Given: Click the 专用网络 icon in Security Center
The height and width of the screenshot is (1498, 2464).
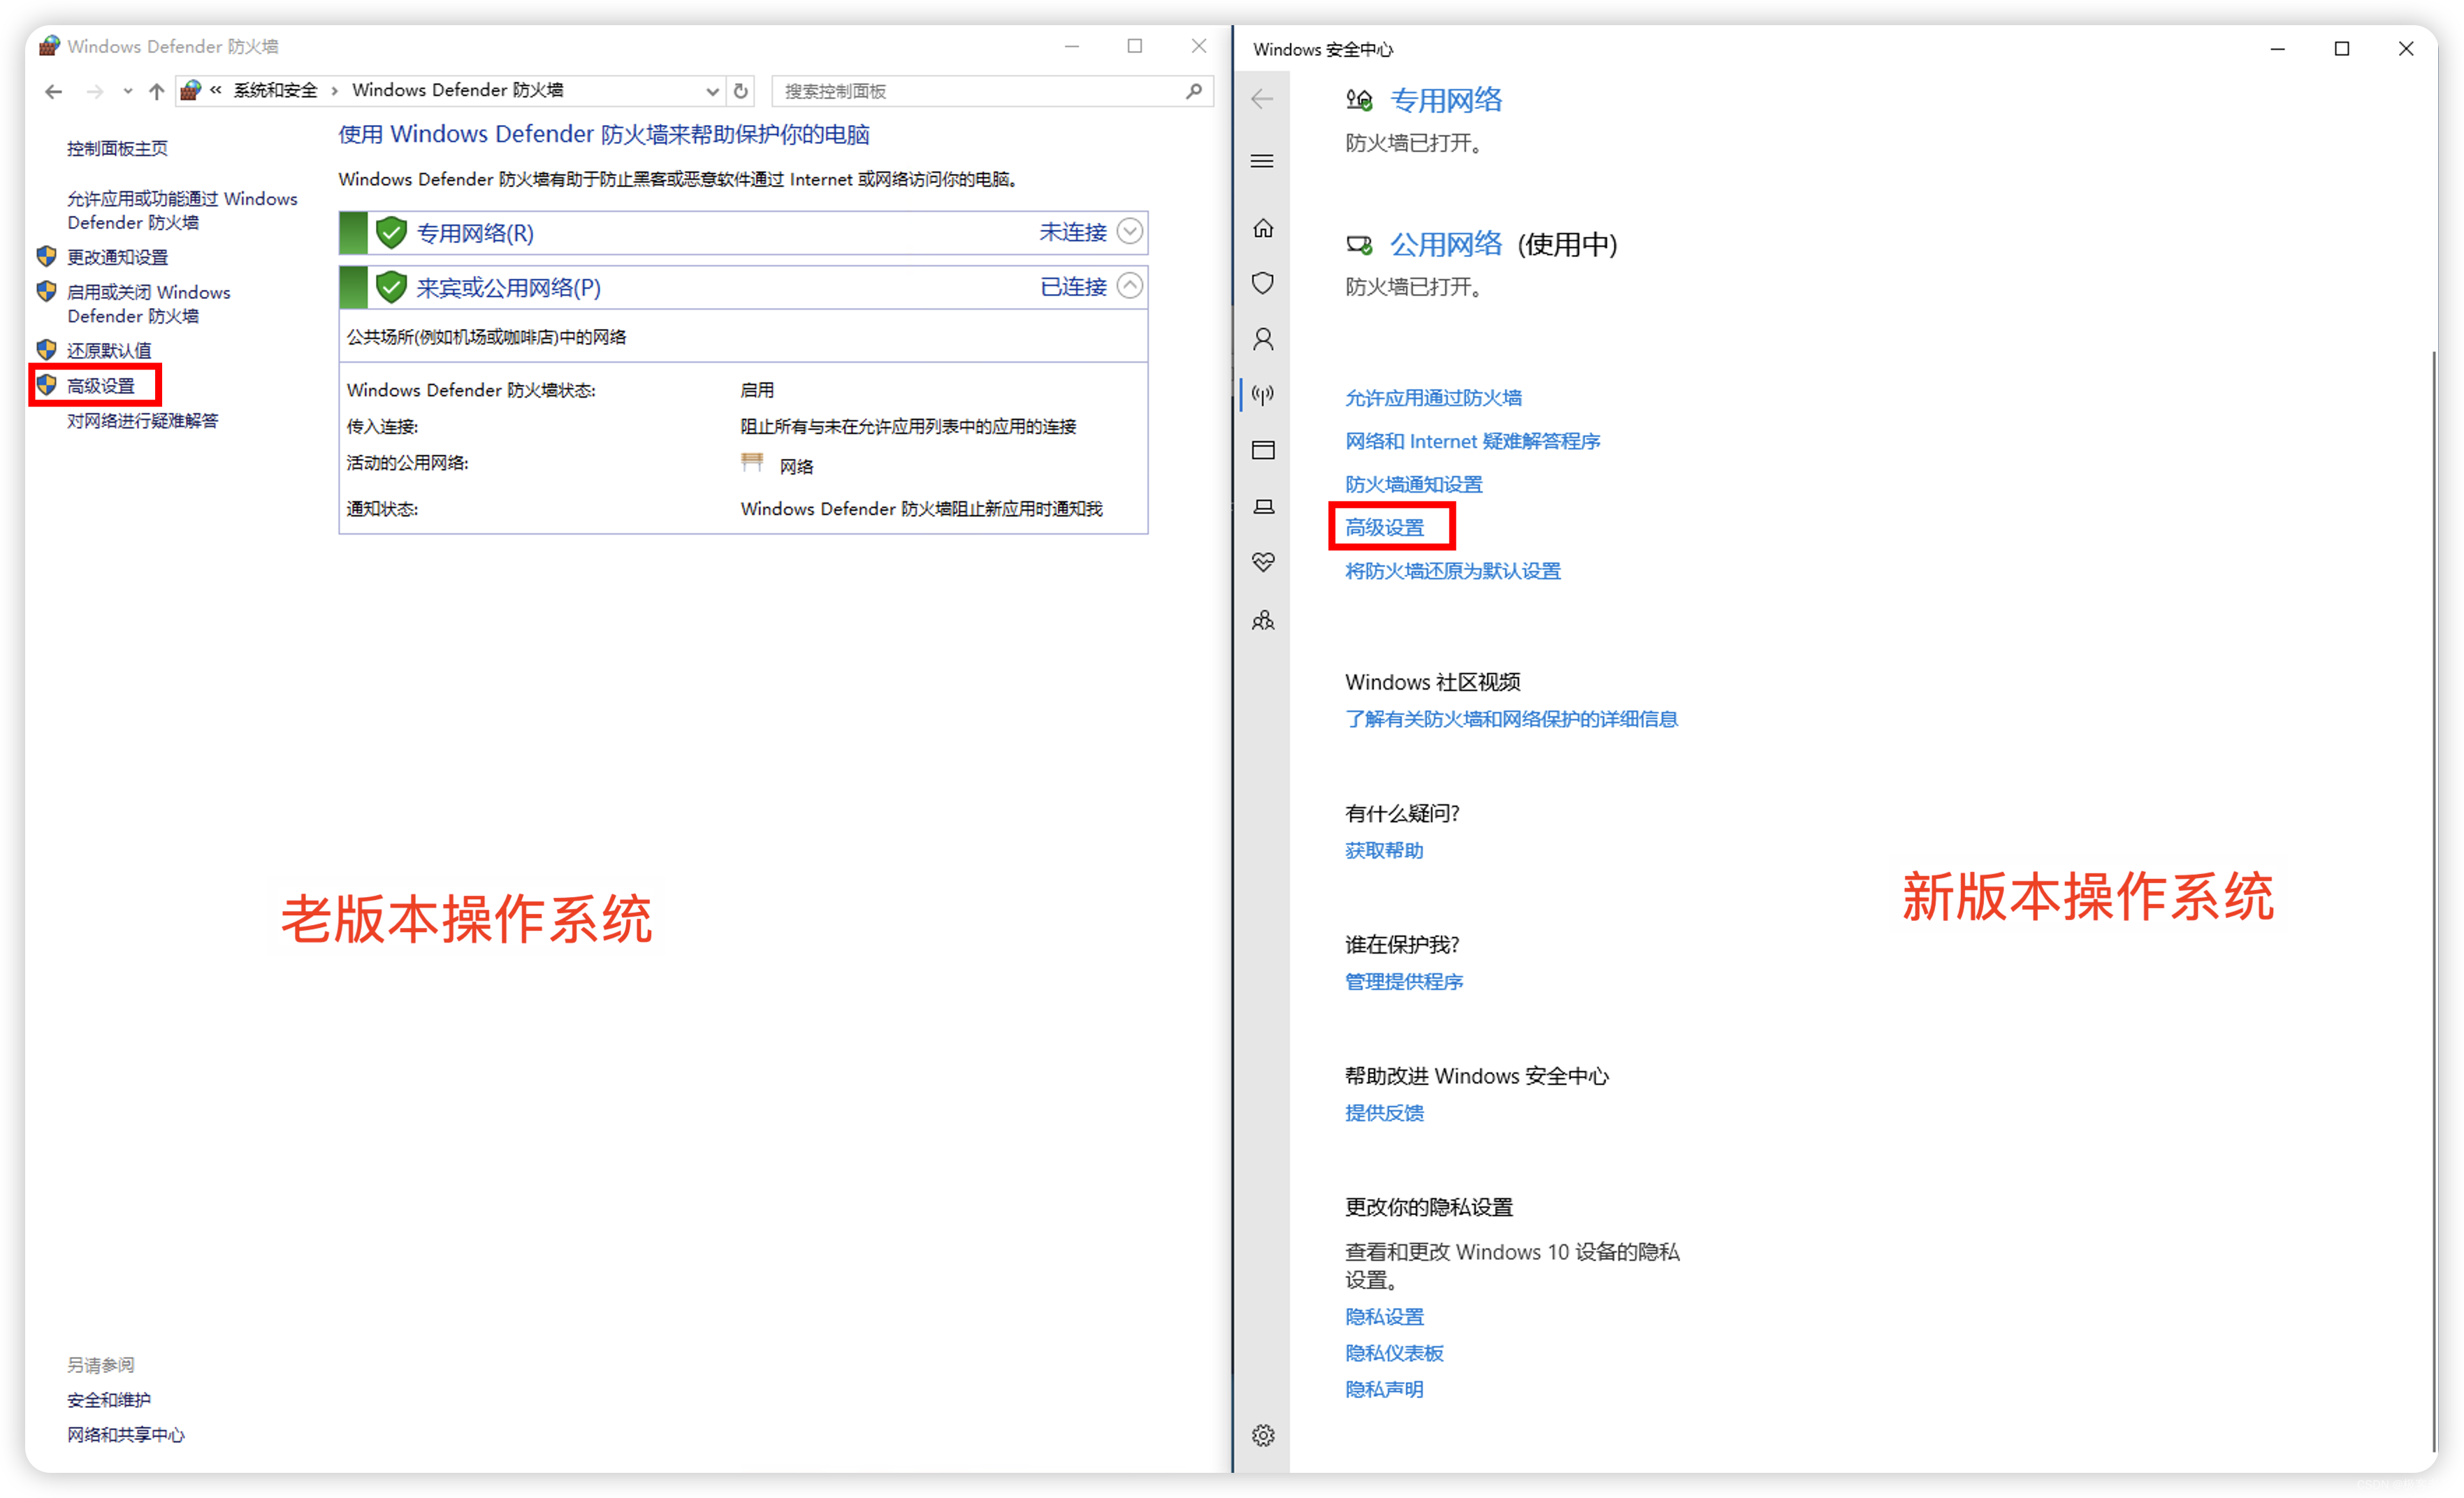Looking at the screenshot, I should [1359, 100].
